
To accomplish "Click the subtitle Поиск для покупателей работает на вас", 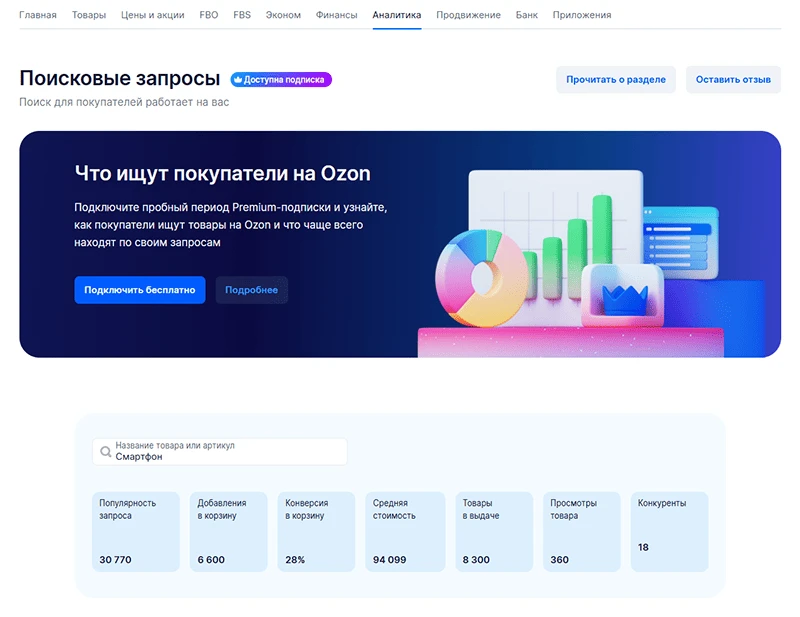I will tap(124, 102).
